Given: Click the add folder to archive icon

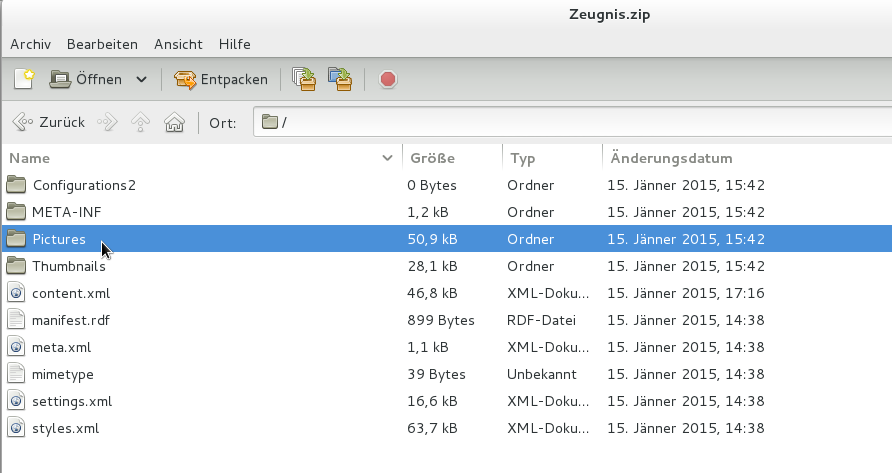Looking at the screenshot, I should pyautogui.click(x=340, y=79).
